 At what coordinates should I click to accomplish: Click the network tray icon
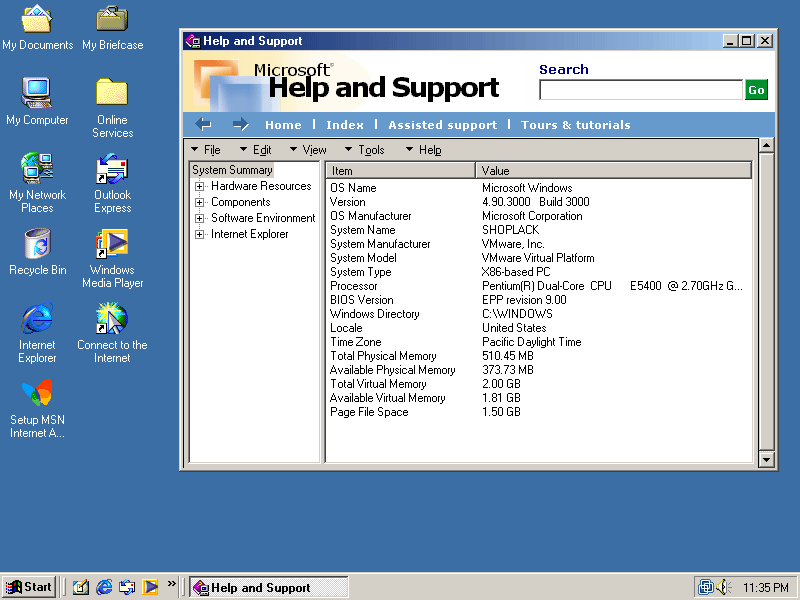click(706, 587)
